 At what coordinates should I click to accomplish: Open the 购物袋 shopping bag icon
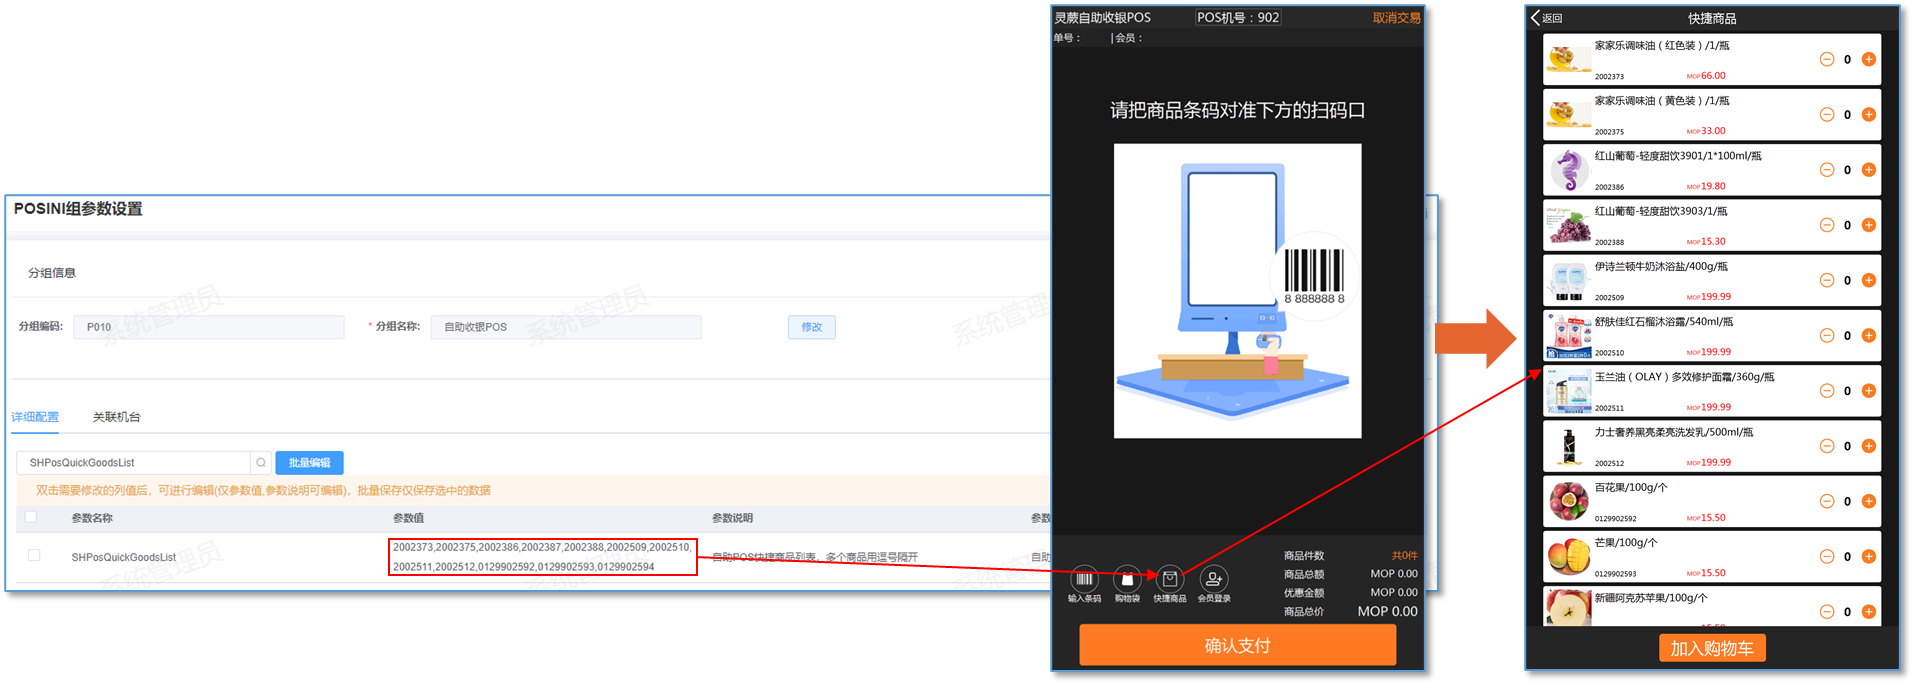pyautogui.click(x=1127, y=579)
